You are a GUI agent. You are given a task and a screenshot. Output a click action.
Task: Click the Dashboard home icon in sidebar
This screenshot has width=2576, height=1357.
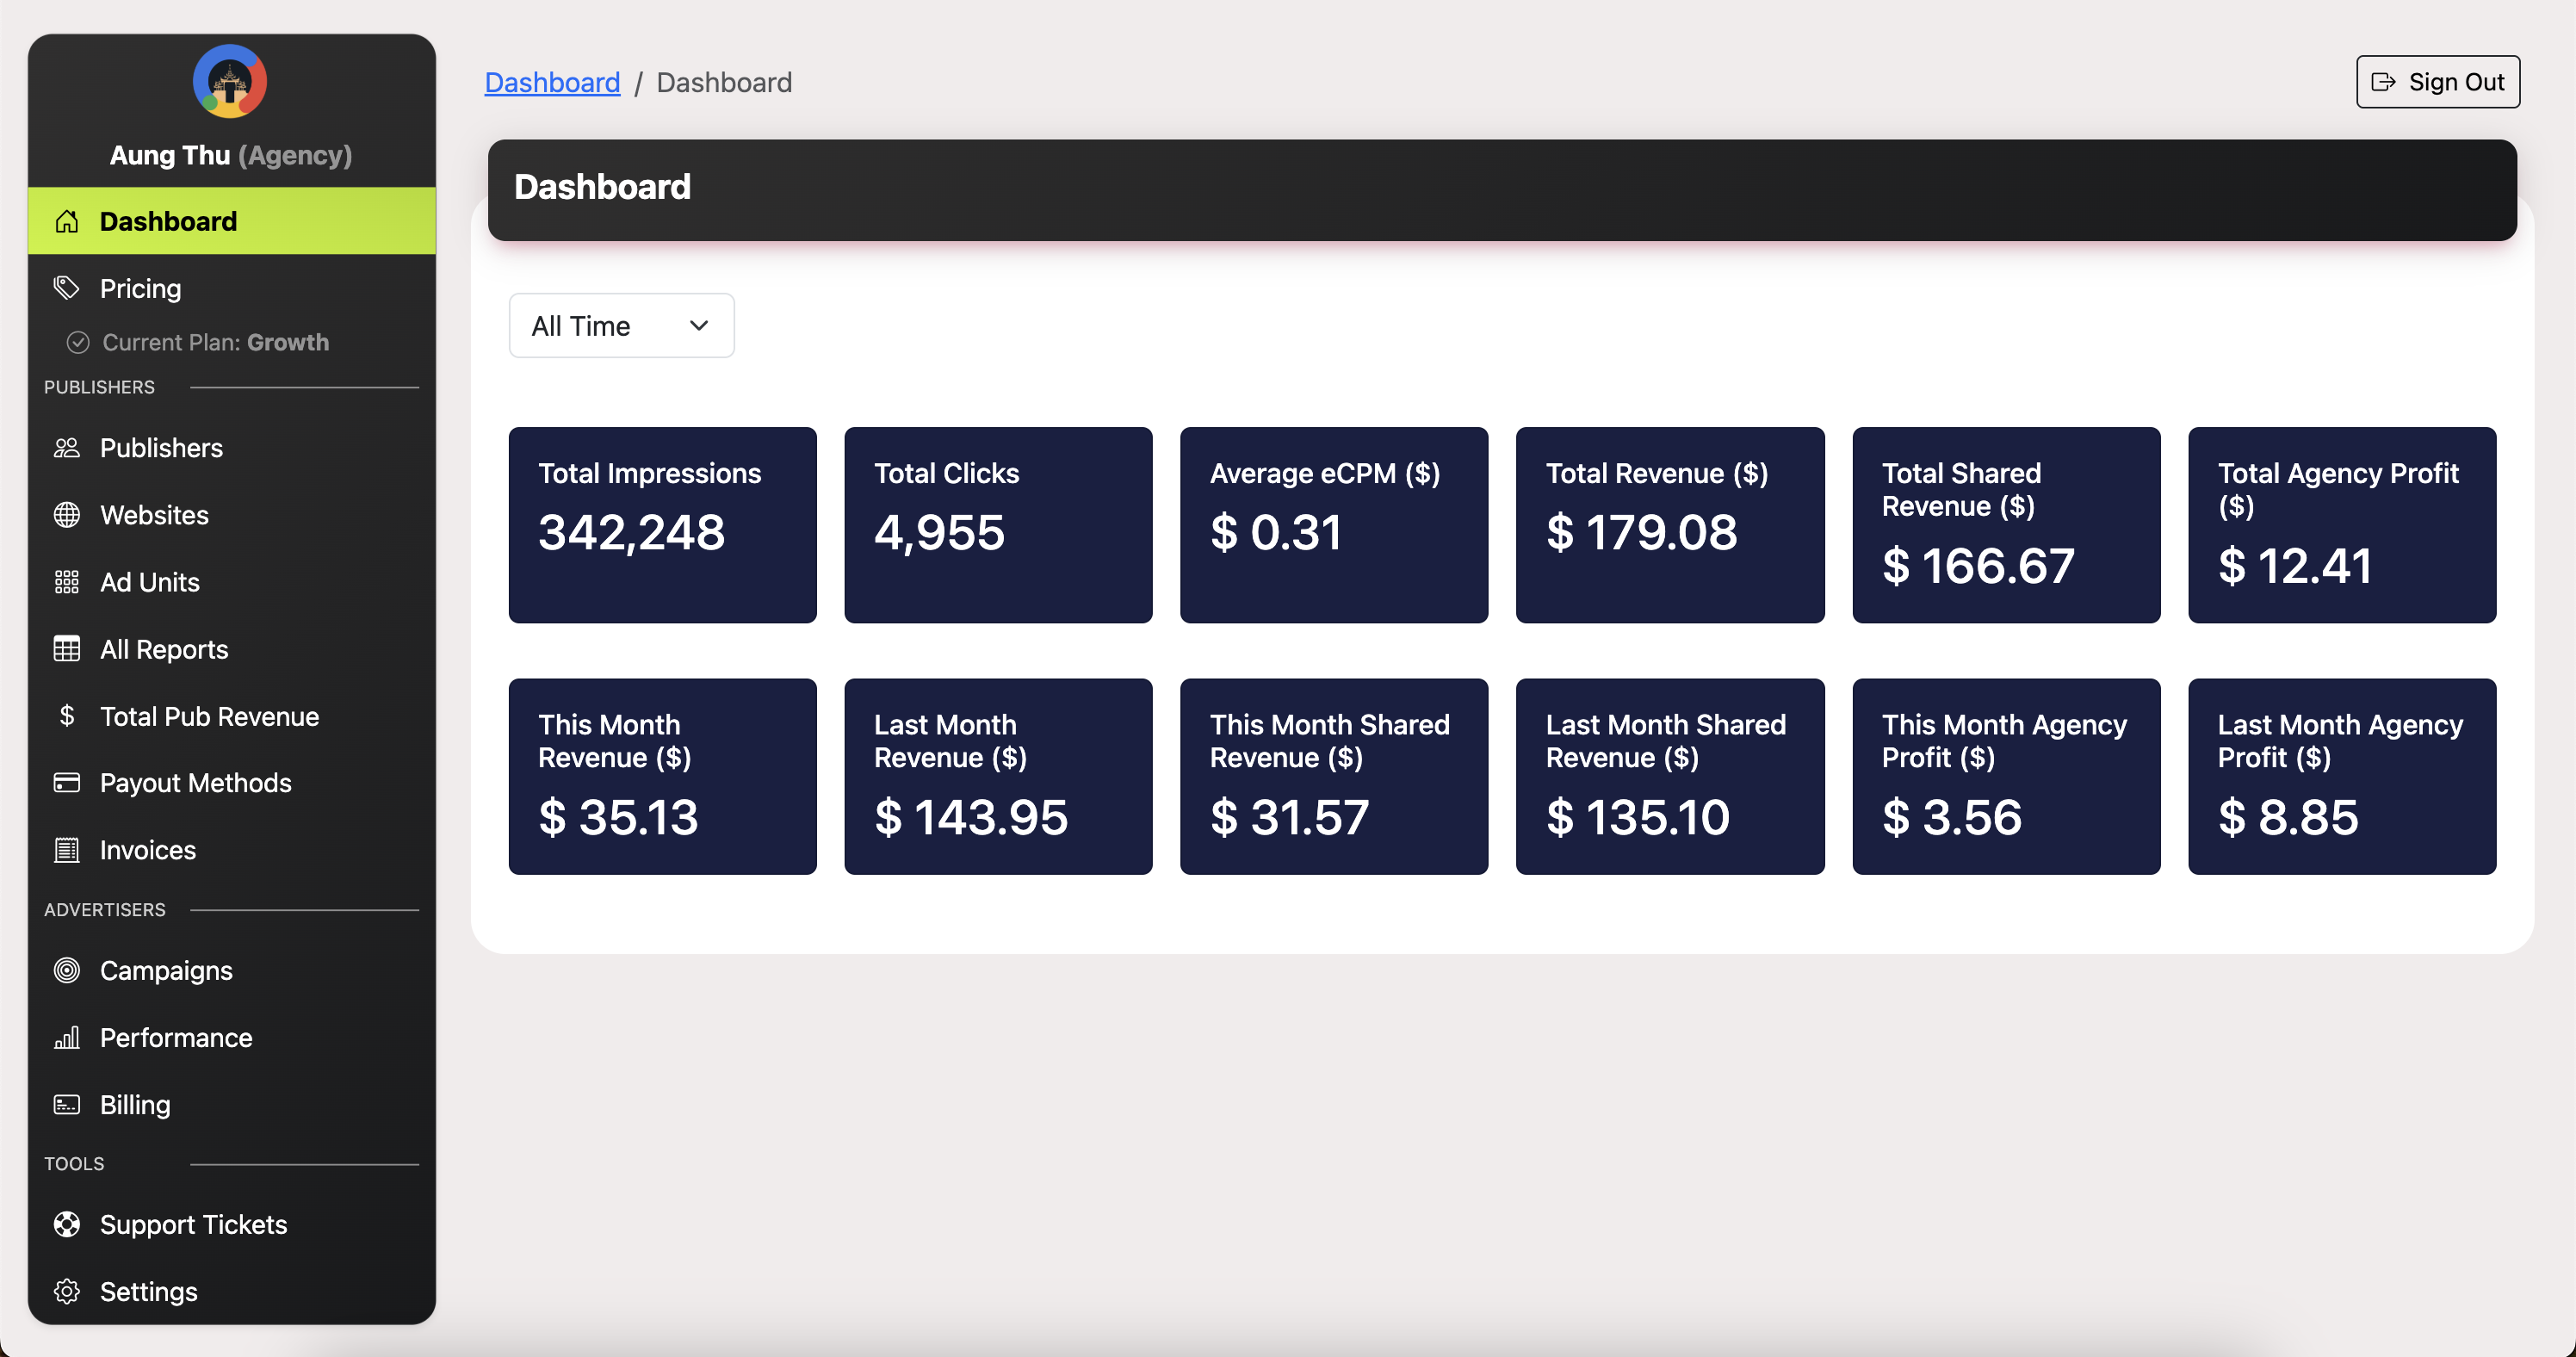click(x=66, y=221)
